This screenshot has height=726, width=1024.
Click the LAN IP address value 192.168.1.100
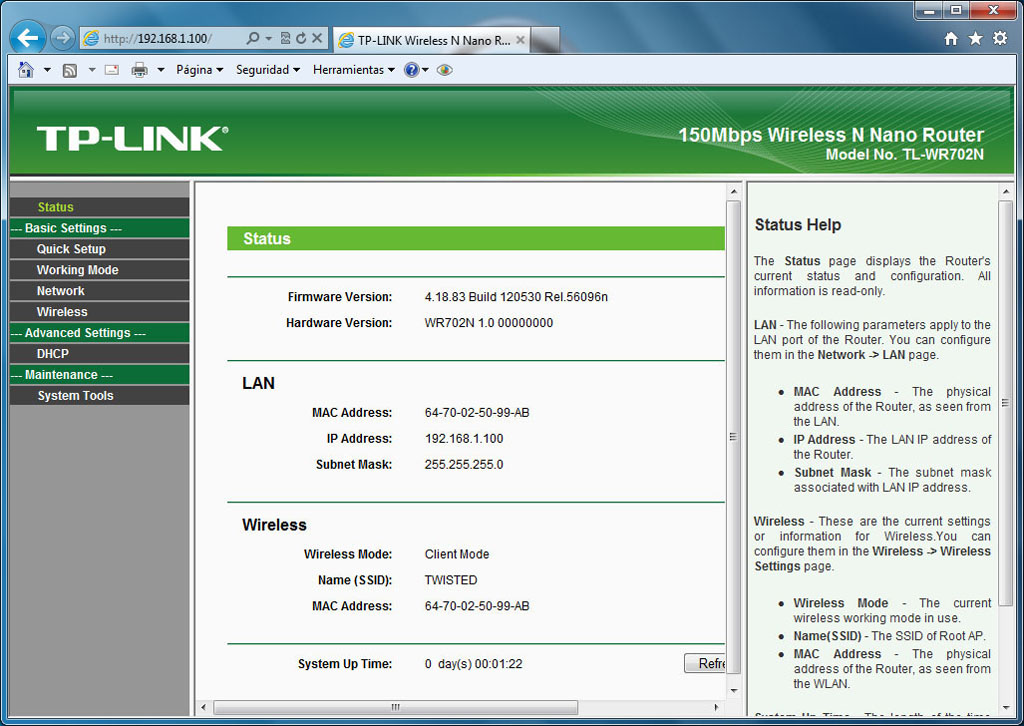tap(464, 439)
